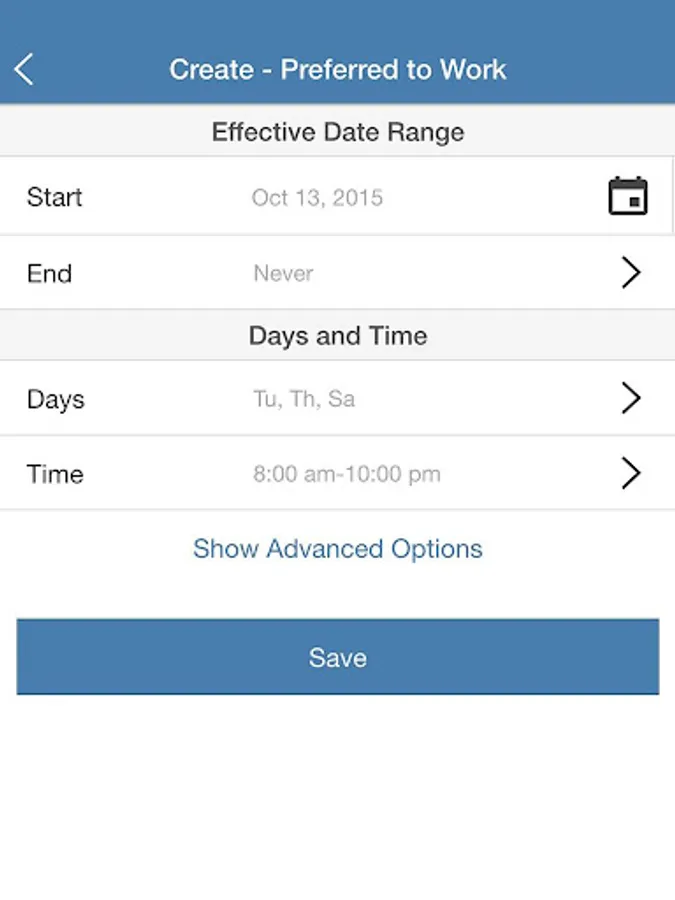Tap the 8:00 am-10:00 pm time value
This screenshot has width=675, height=900.
pyautogui.click(x=347, y=474)
